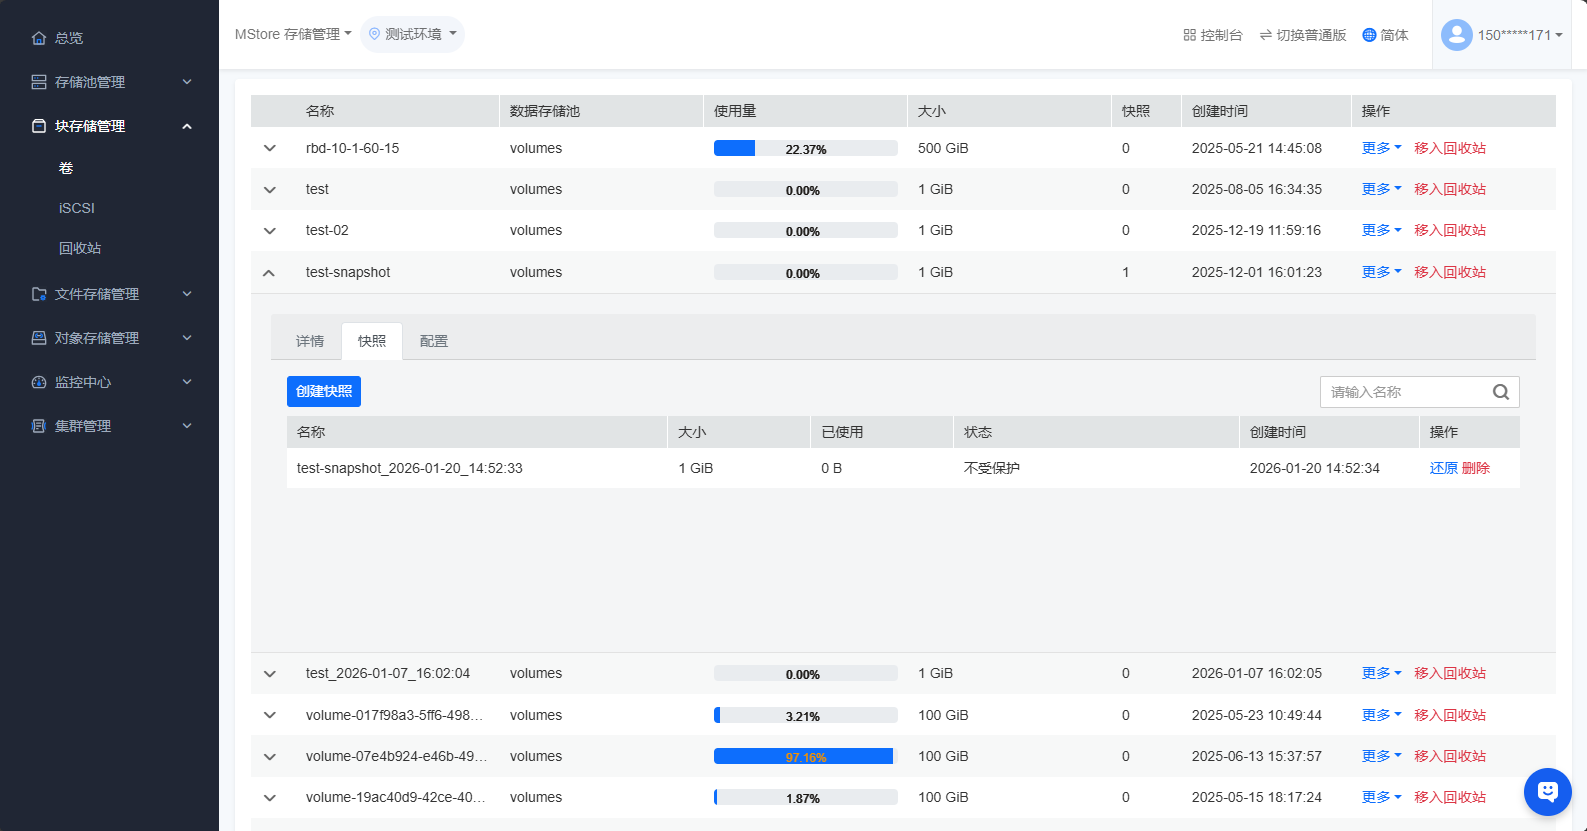Click the 创建快照 button

click(x=324, y=391)
